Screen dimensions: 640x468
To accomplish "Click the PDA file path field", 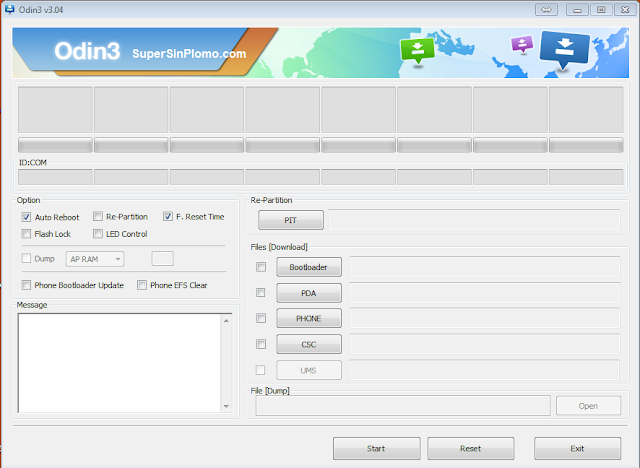I will pos(485,293).
